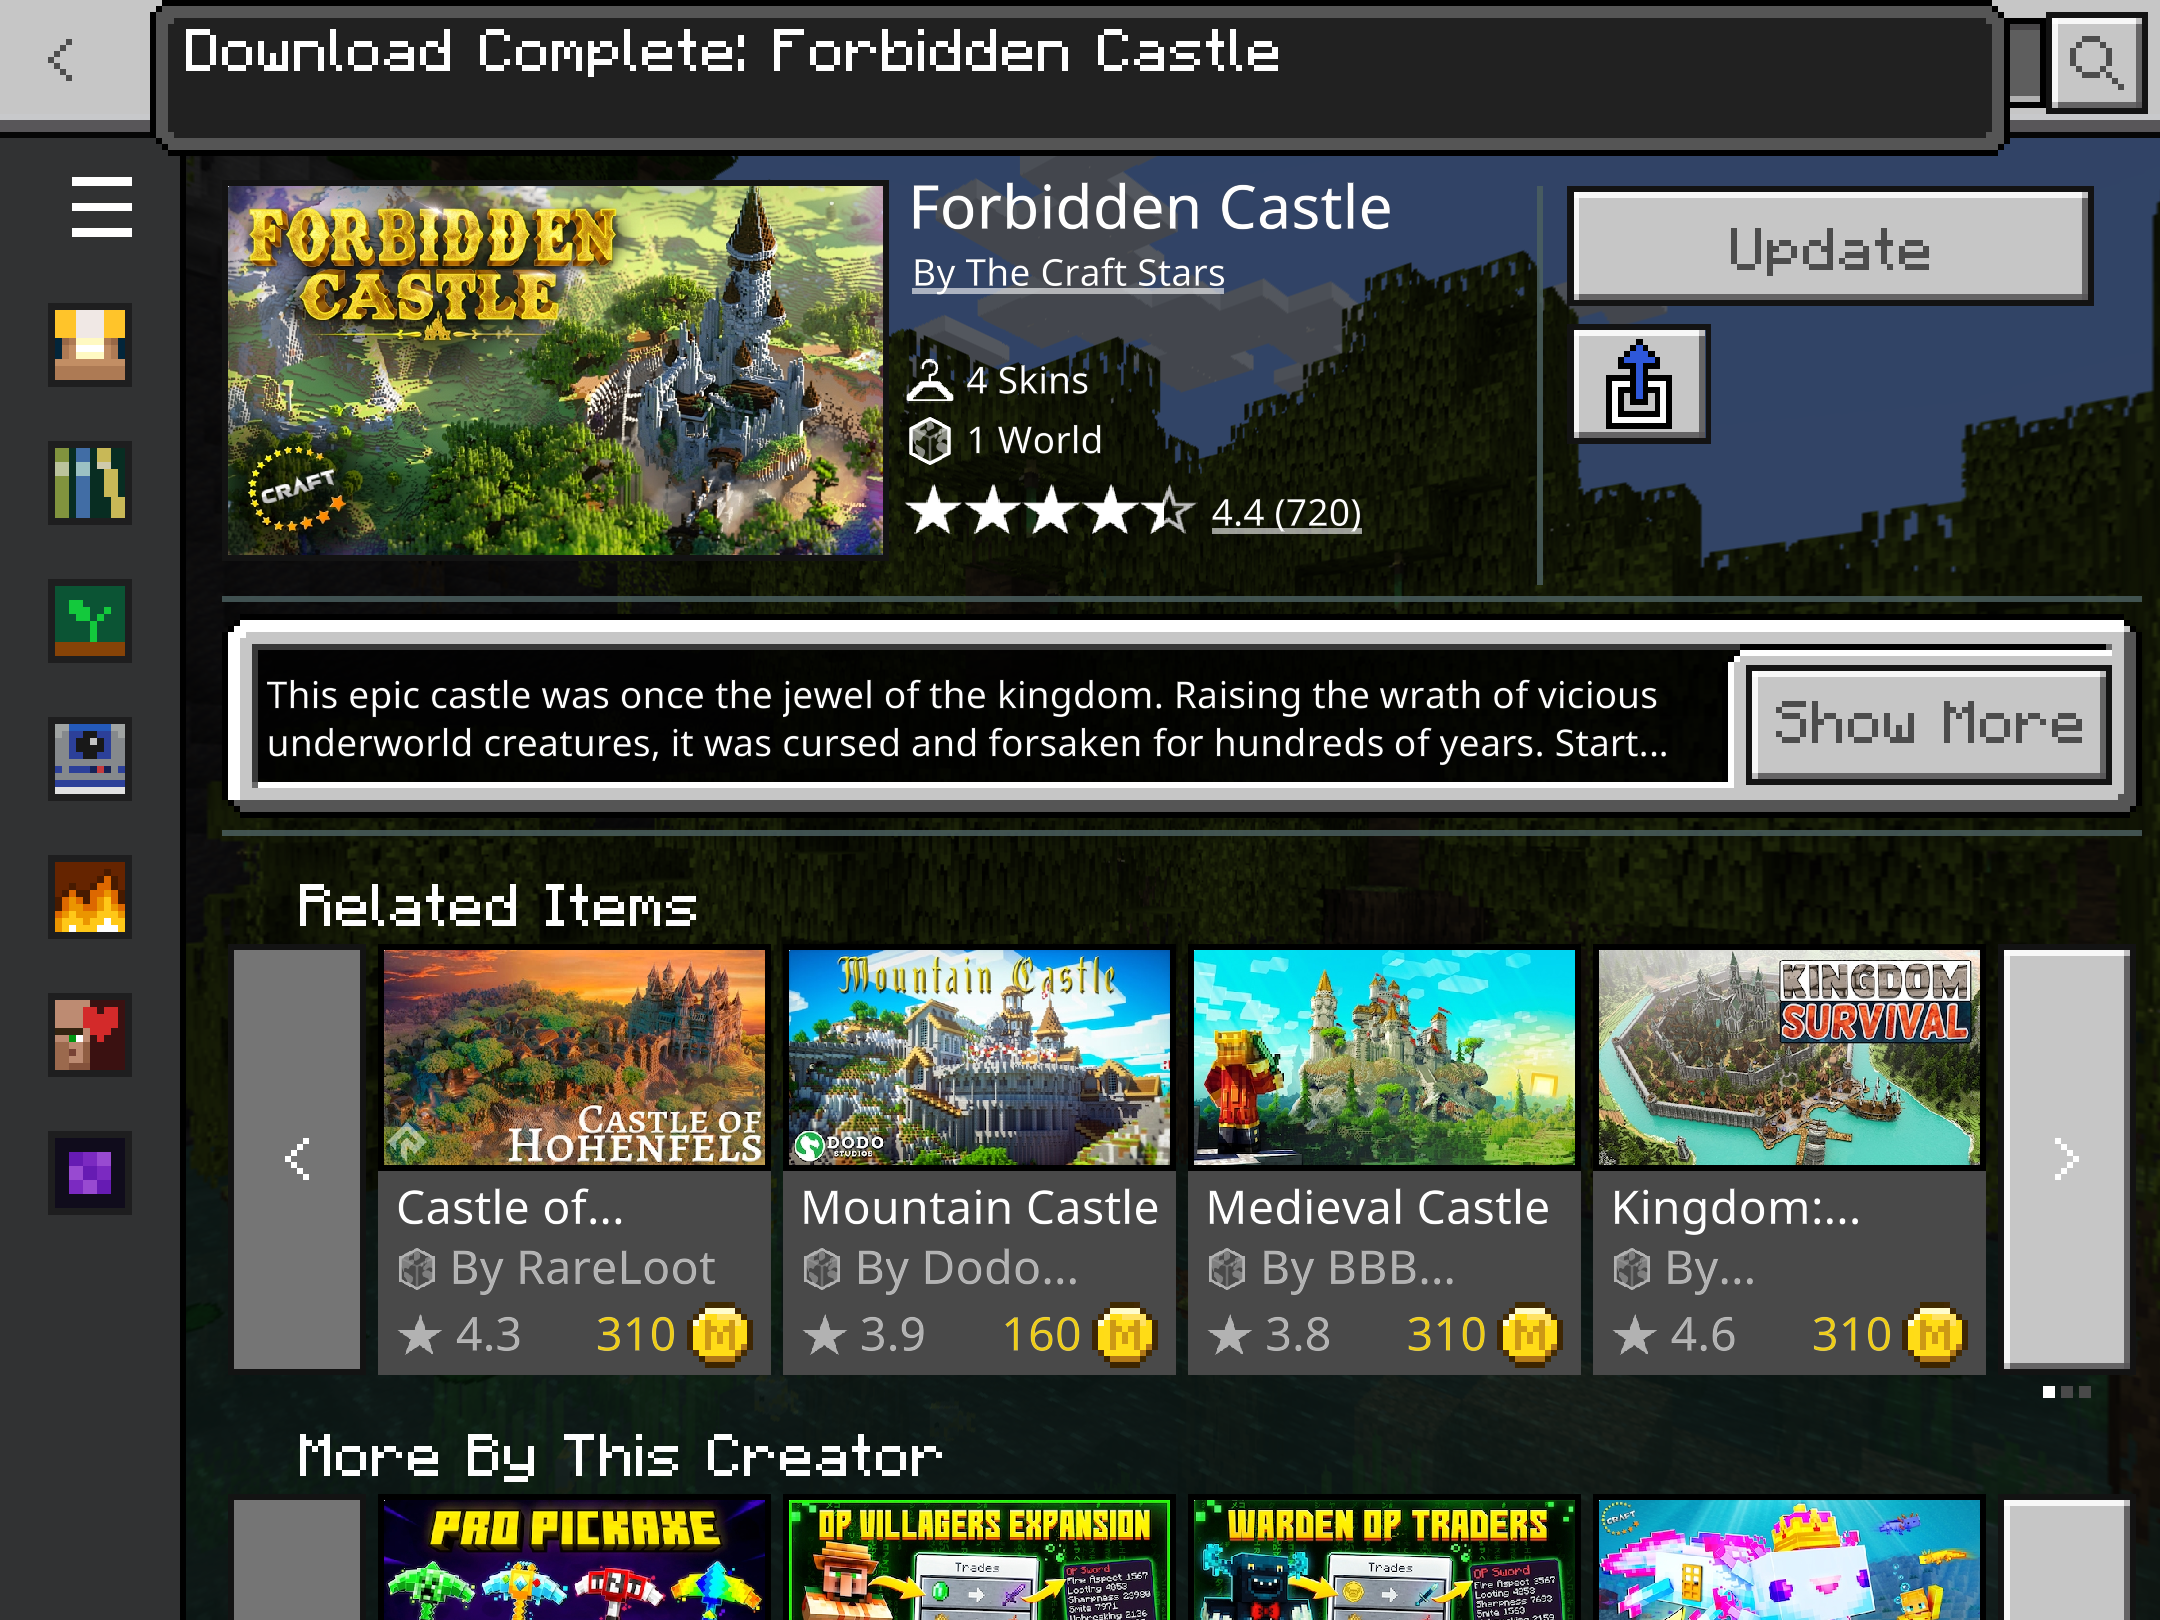Screen dimensions: 2160x1620
Task: Open the bookshelf category icon
Action: tap(90, 483)
